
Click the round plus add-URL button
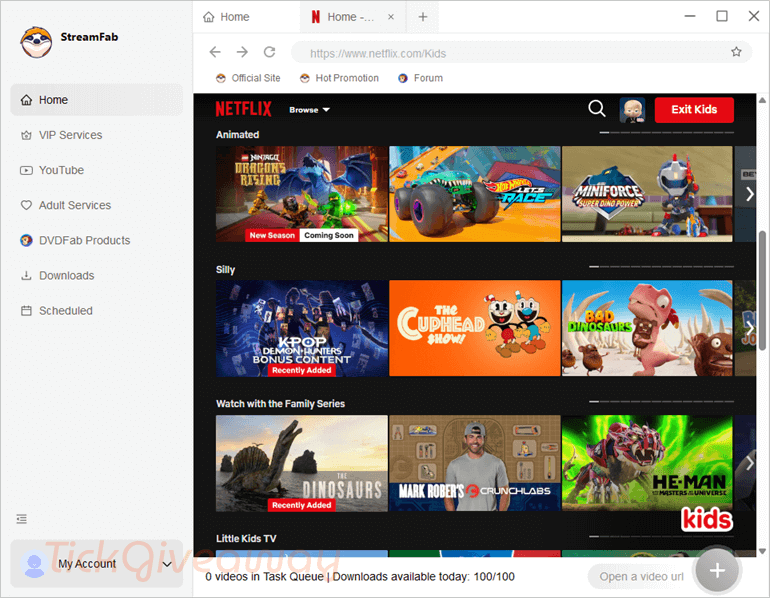717,570
